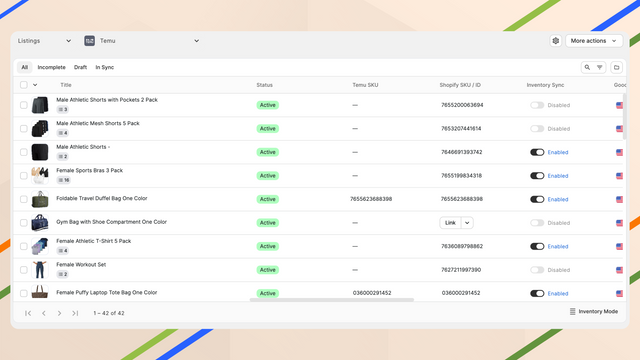Disable inventory sync for Female Athletic T-Shirt 5 Pack
Image resolution: width=640 pixels, height=360 pixels.
537,246
